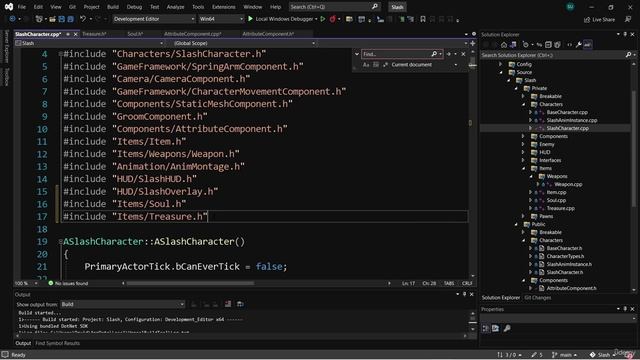Click search magnifier in Solution Explorer search
640x360 pixels.
[x=629, y=55]
